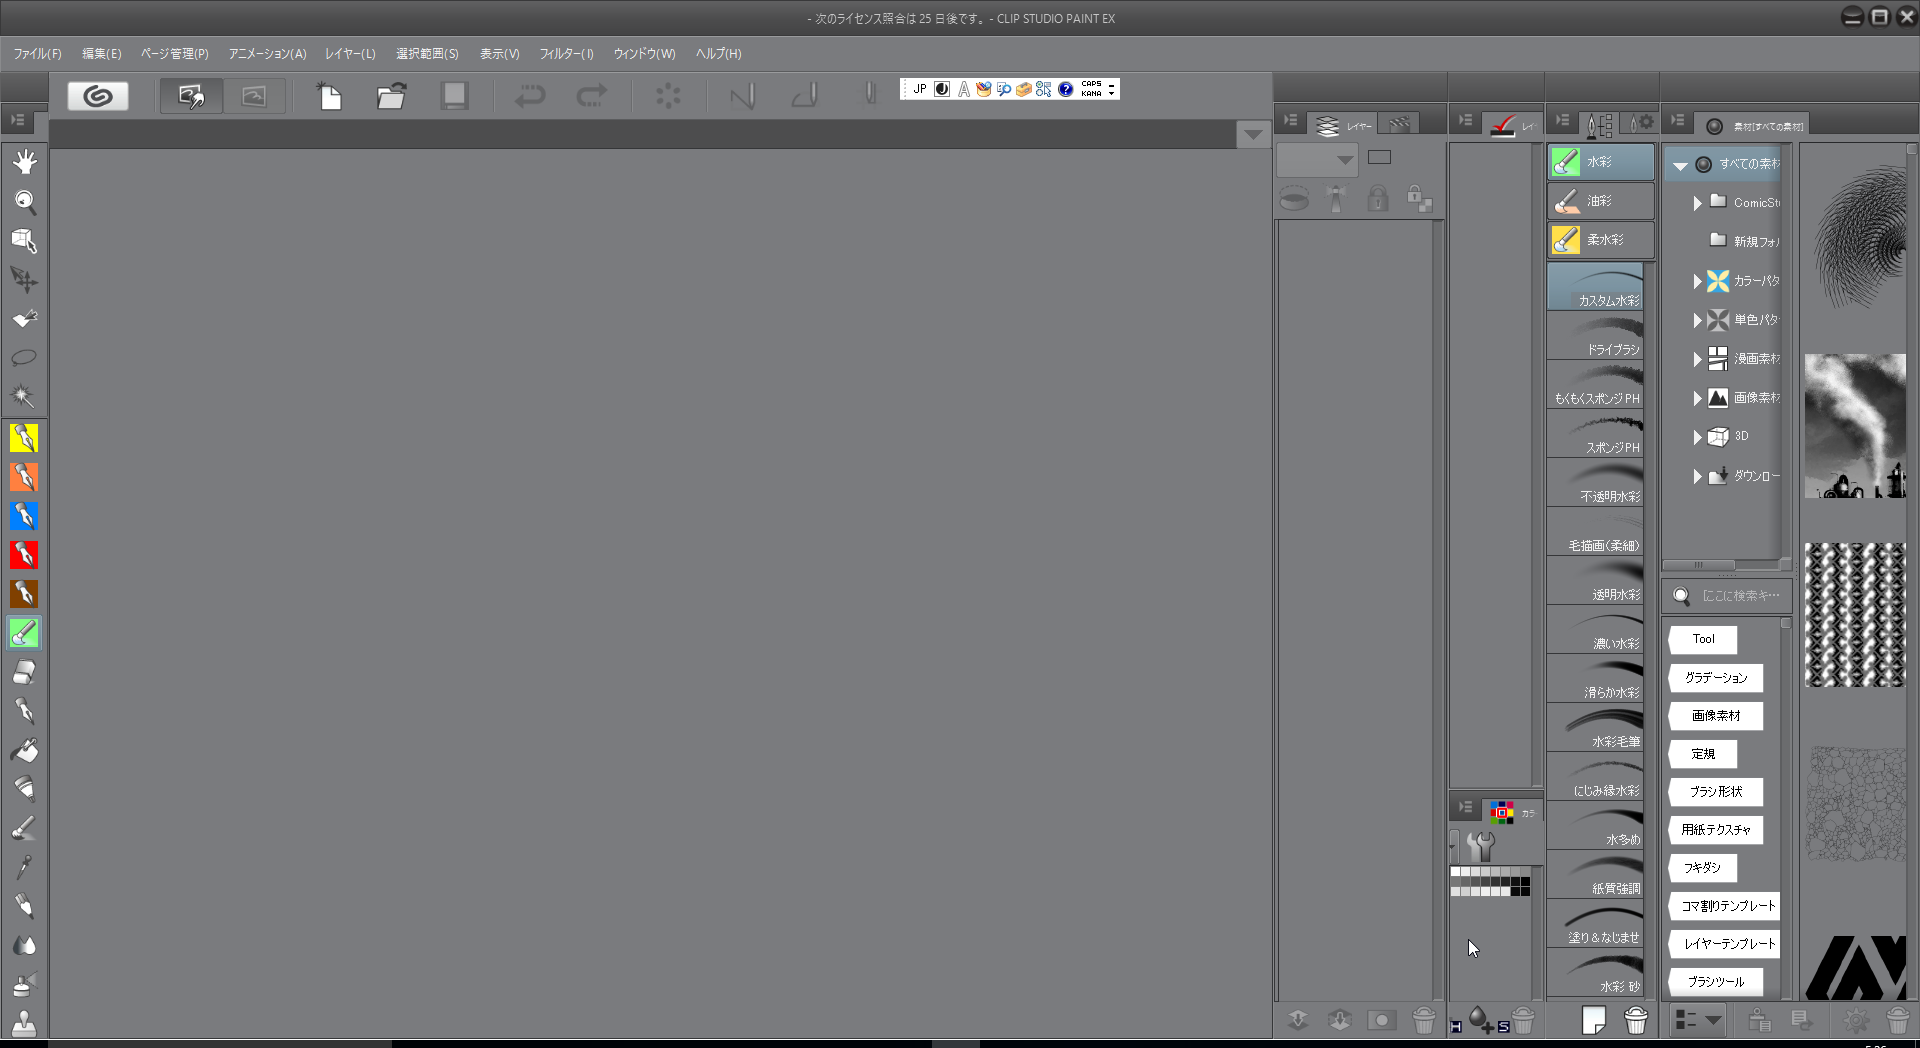Toggle Snap to Special Ruler
The width and height of the screenshot is (1920, 1048).
pos(805,96)
